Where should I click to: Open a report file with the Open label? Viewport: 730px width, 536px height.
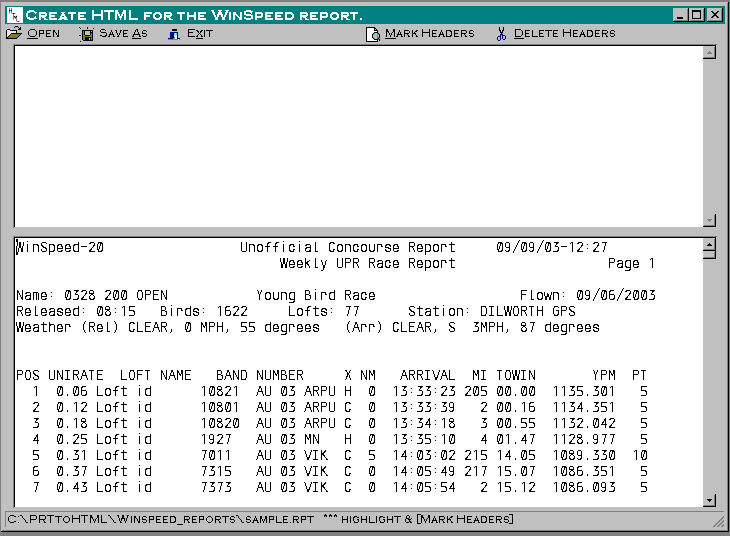(43, 34)
